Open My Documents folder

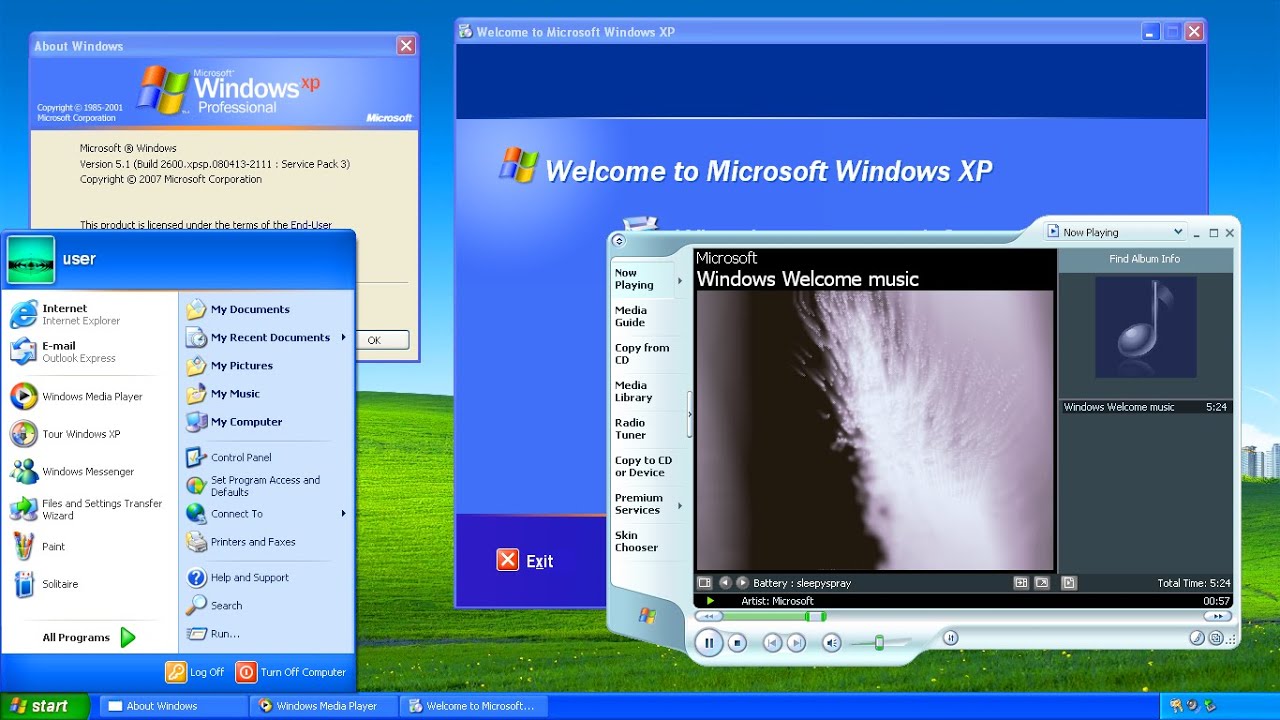tap(266, 309)
